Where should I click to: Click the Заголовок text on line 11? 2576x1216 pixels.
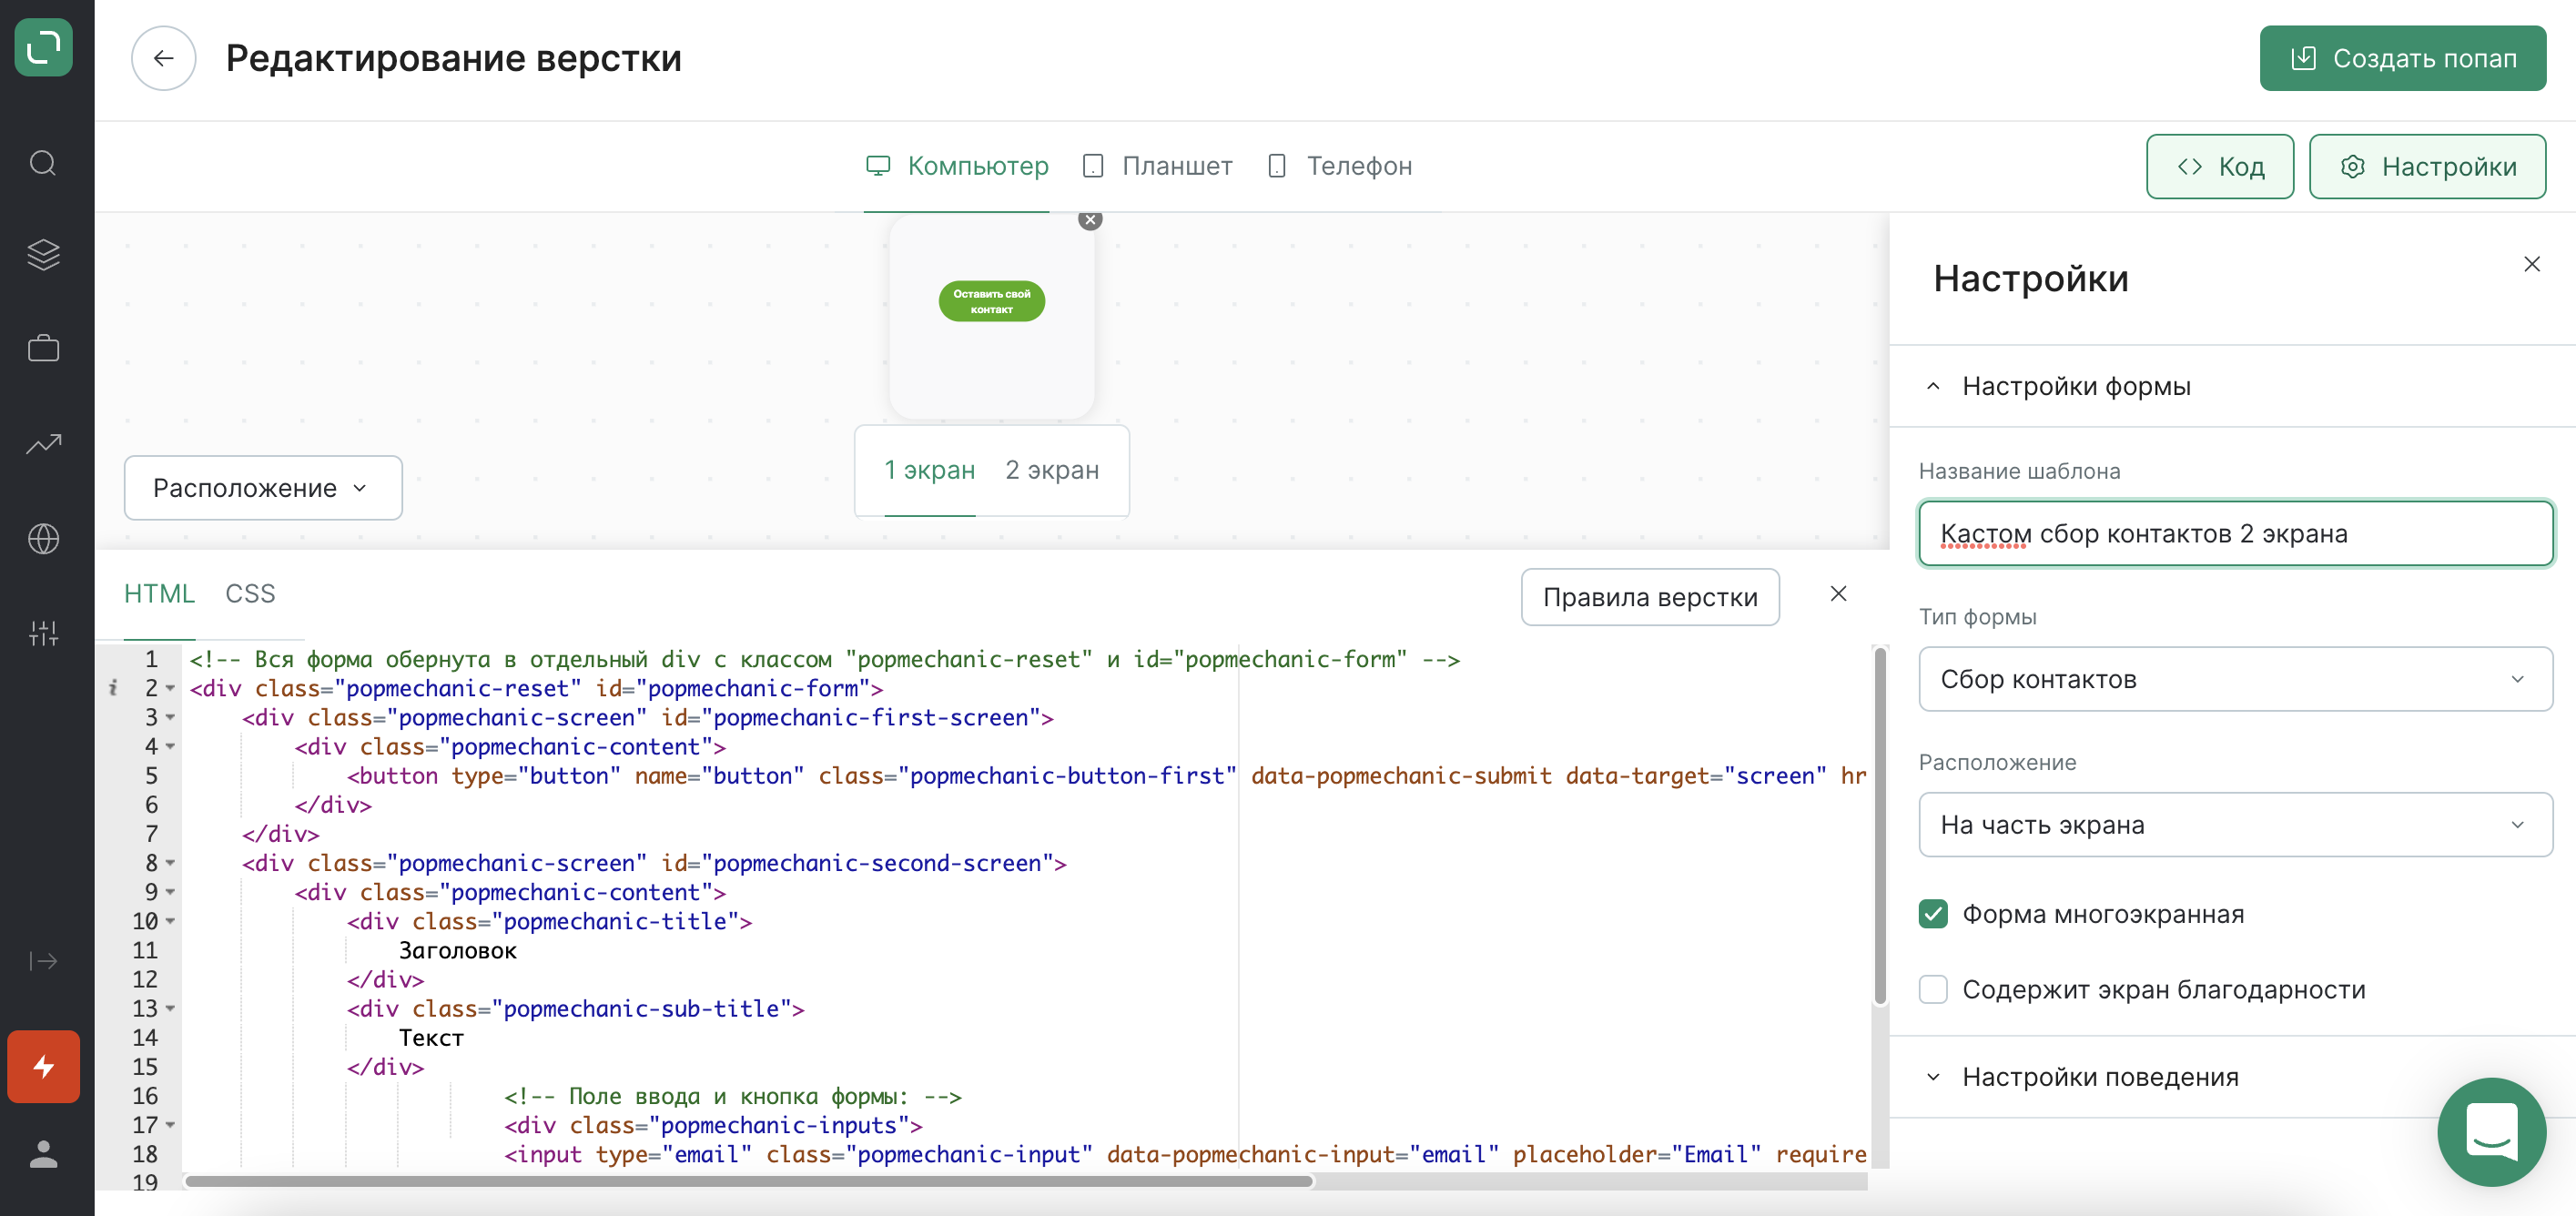[x=457, y=951]
